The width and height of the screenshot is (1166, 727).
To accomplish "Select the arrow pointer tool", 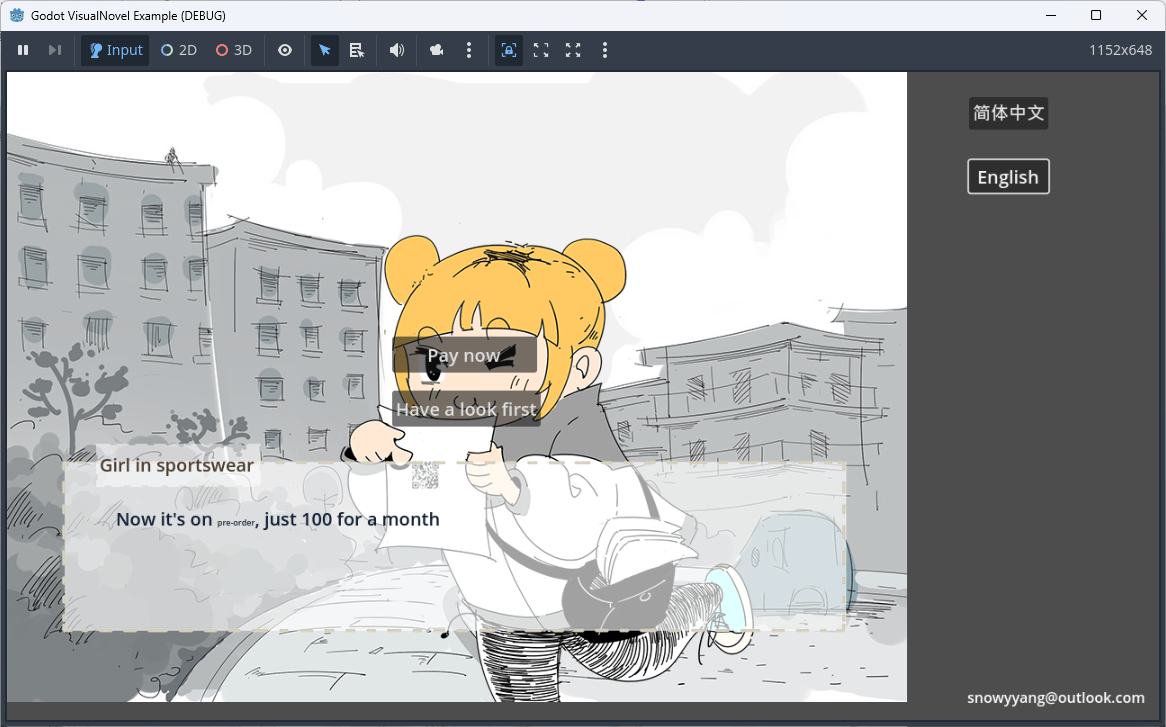I will coord(325,50).
